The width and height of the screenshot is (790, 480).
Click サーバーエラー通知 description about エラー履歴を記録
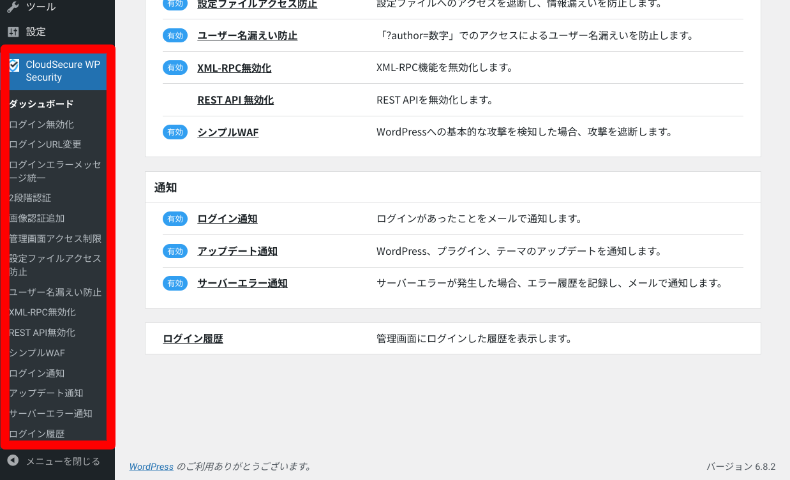[x=550, y=283]
